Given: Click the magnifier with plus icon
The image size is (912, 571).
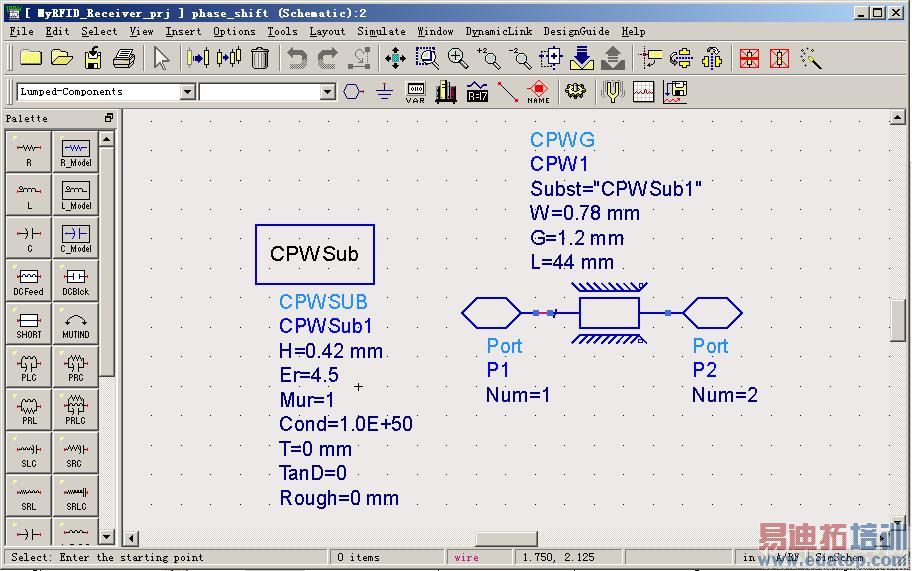Looking at the screenshot, I should click(x=458, y=58).
